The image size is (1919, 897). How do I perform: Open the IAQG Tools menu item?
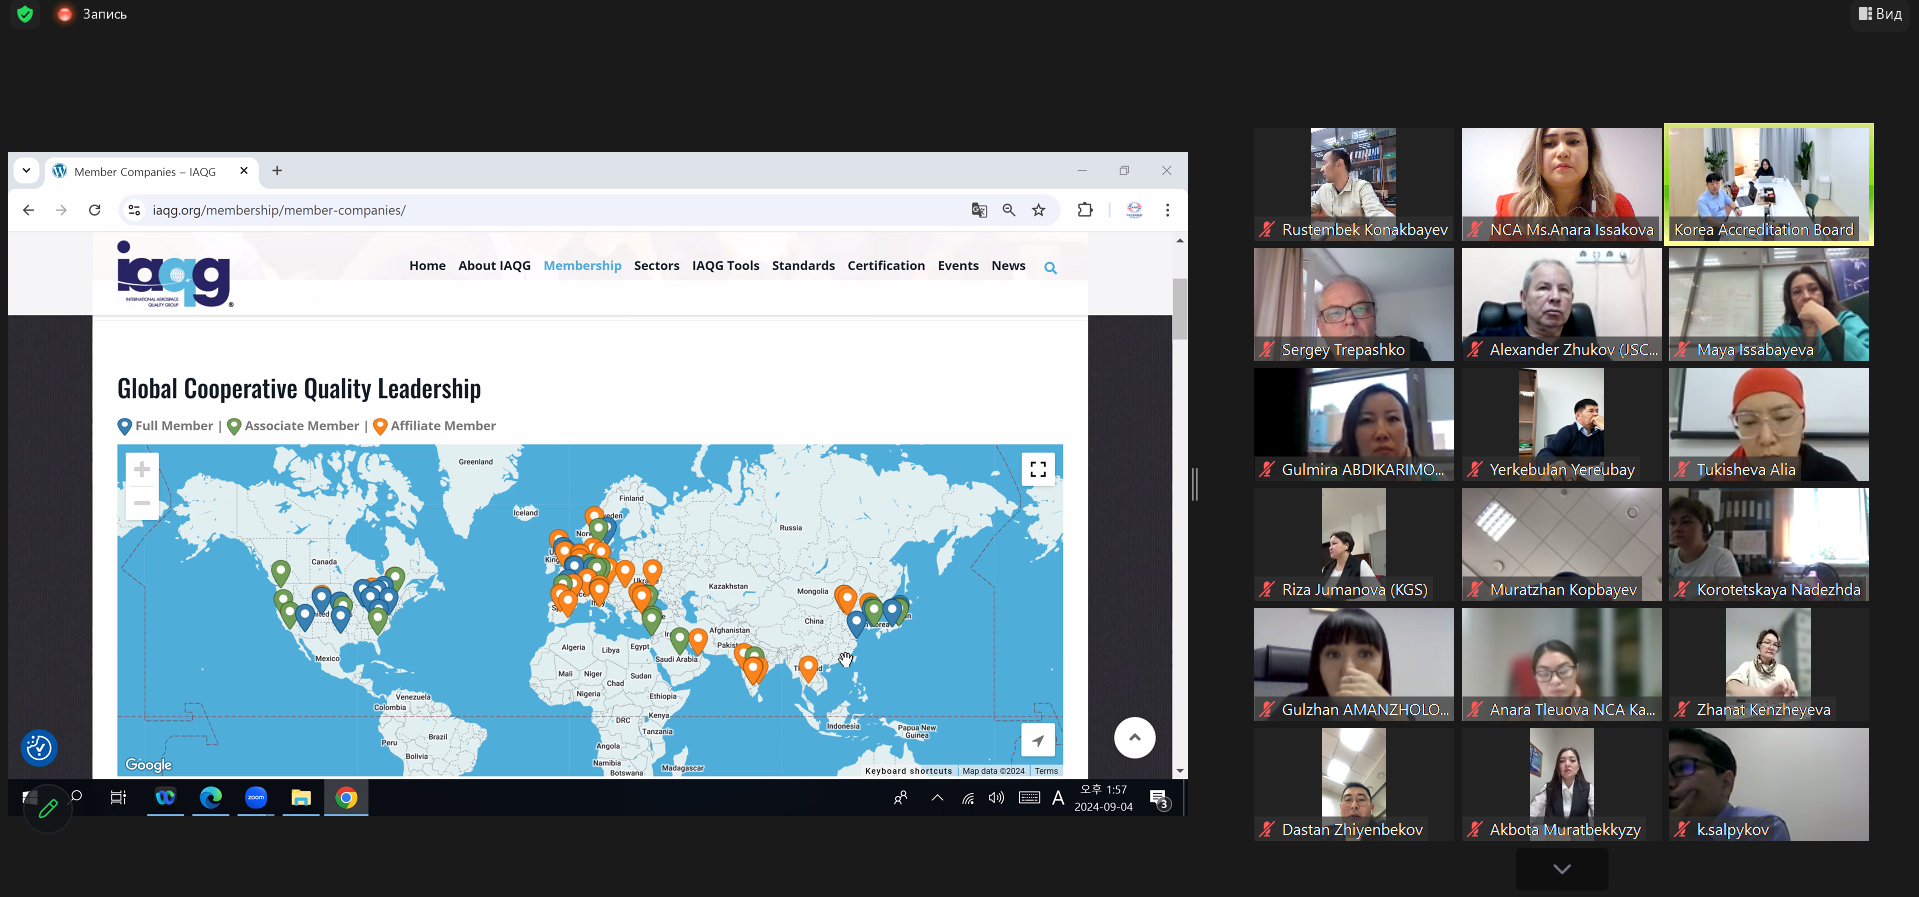point(725,266)
